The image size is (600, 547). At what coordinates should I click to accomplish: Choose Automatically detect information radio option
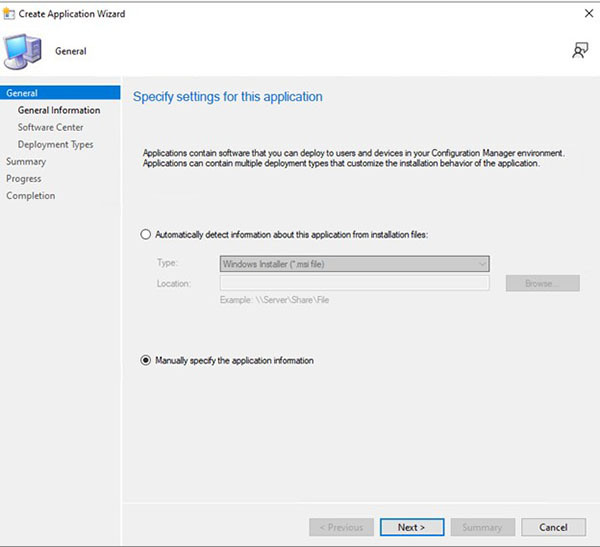[x=147, y=234]
